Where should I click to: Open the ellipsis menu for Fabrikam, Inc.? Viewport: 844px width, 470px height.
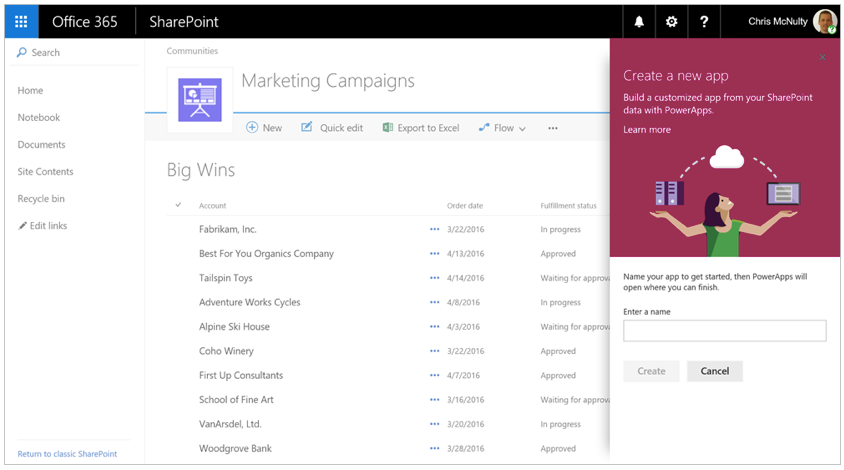(434, 229)
